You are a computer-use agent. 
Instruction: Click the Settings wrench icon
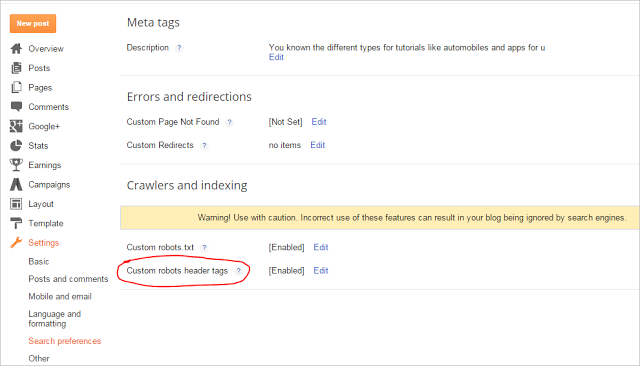tap(16, 242)
